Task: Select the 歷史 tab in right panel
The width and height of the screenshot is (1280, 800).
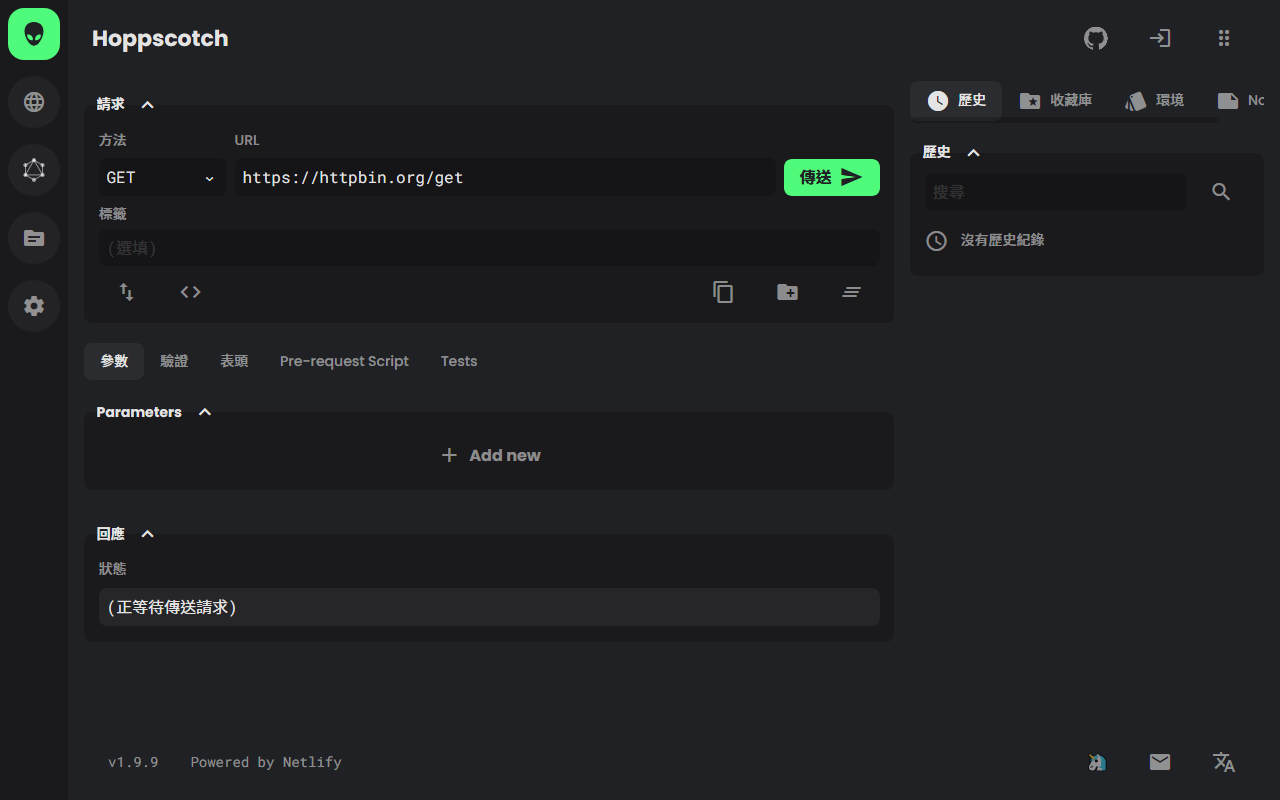Action: pos(956,100)
